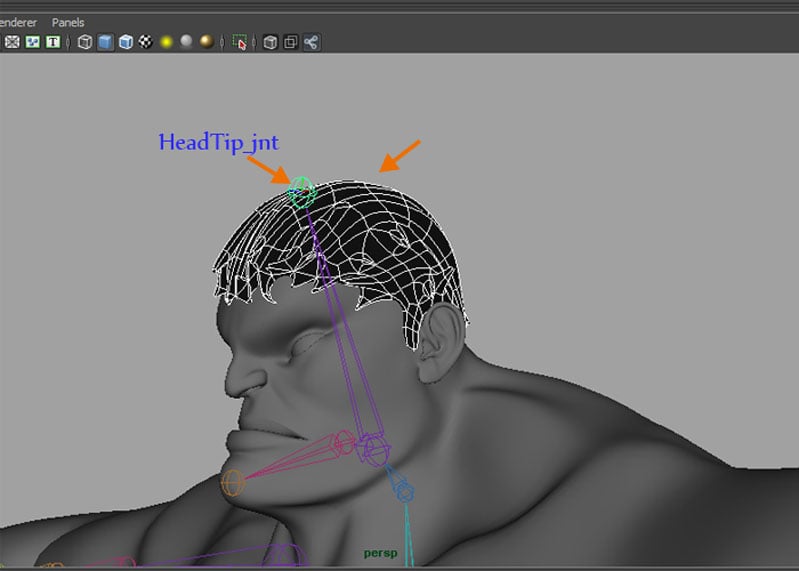Open the Renderer menu
The image size is (799, 571).
coord(18,22)
